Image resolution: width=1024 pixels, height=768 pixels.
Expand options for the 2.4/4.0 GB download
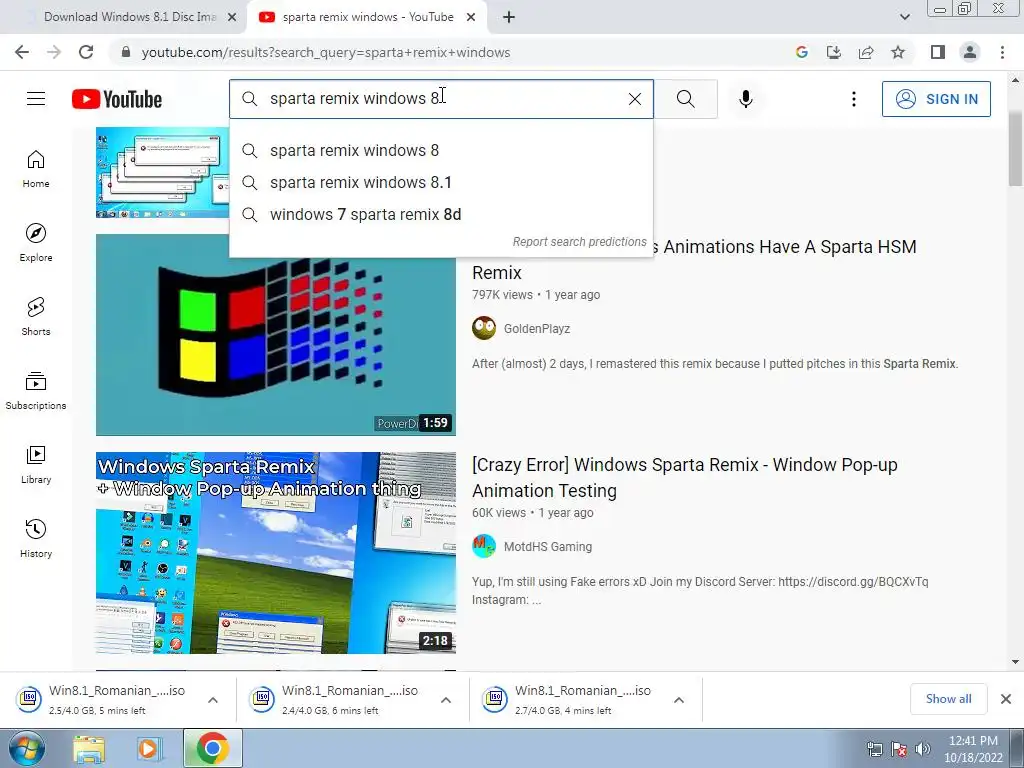click(x=446, y=699)
